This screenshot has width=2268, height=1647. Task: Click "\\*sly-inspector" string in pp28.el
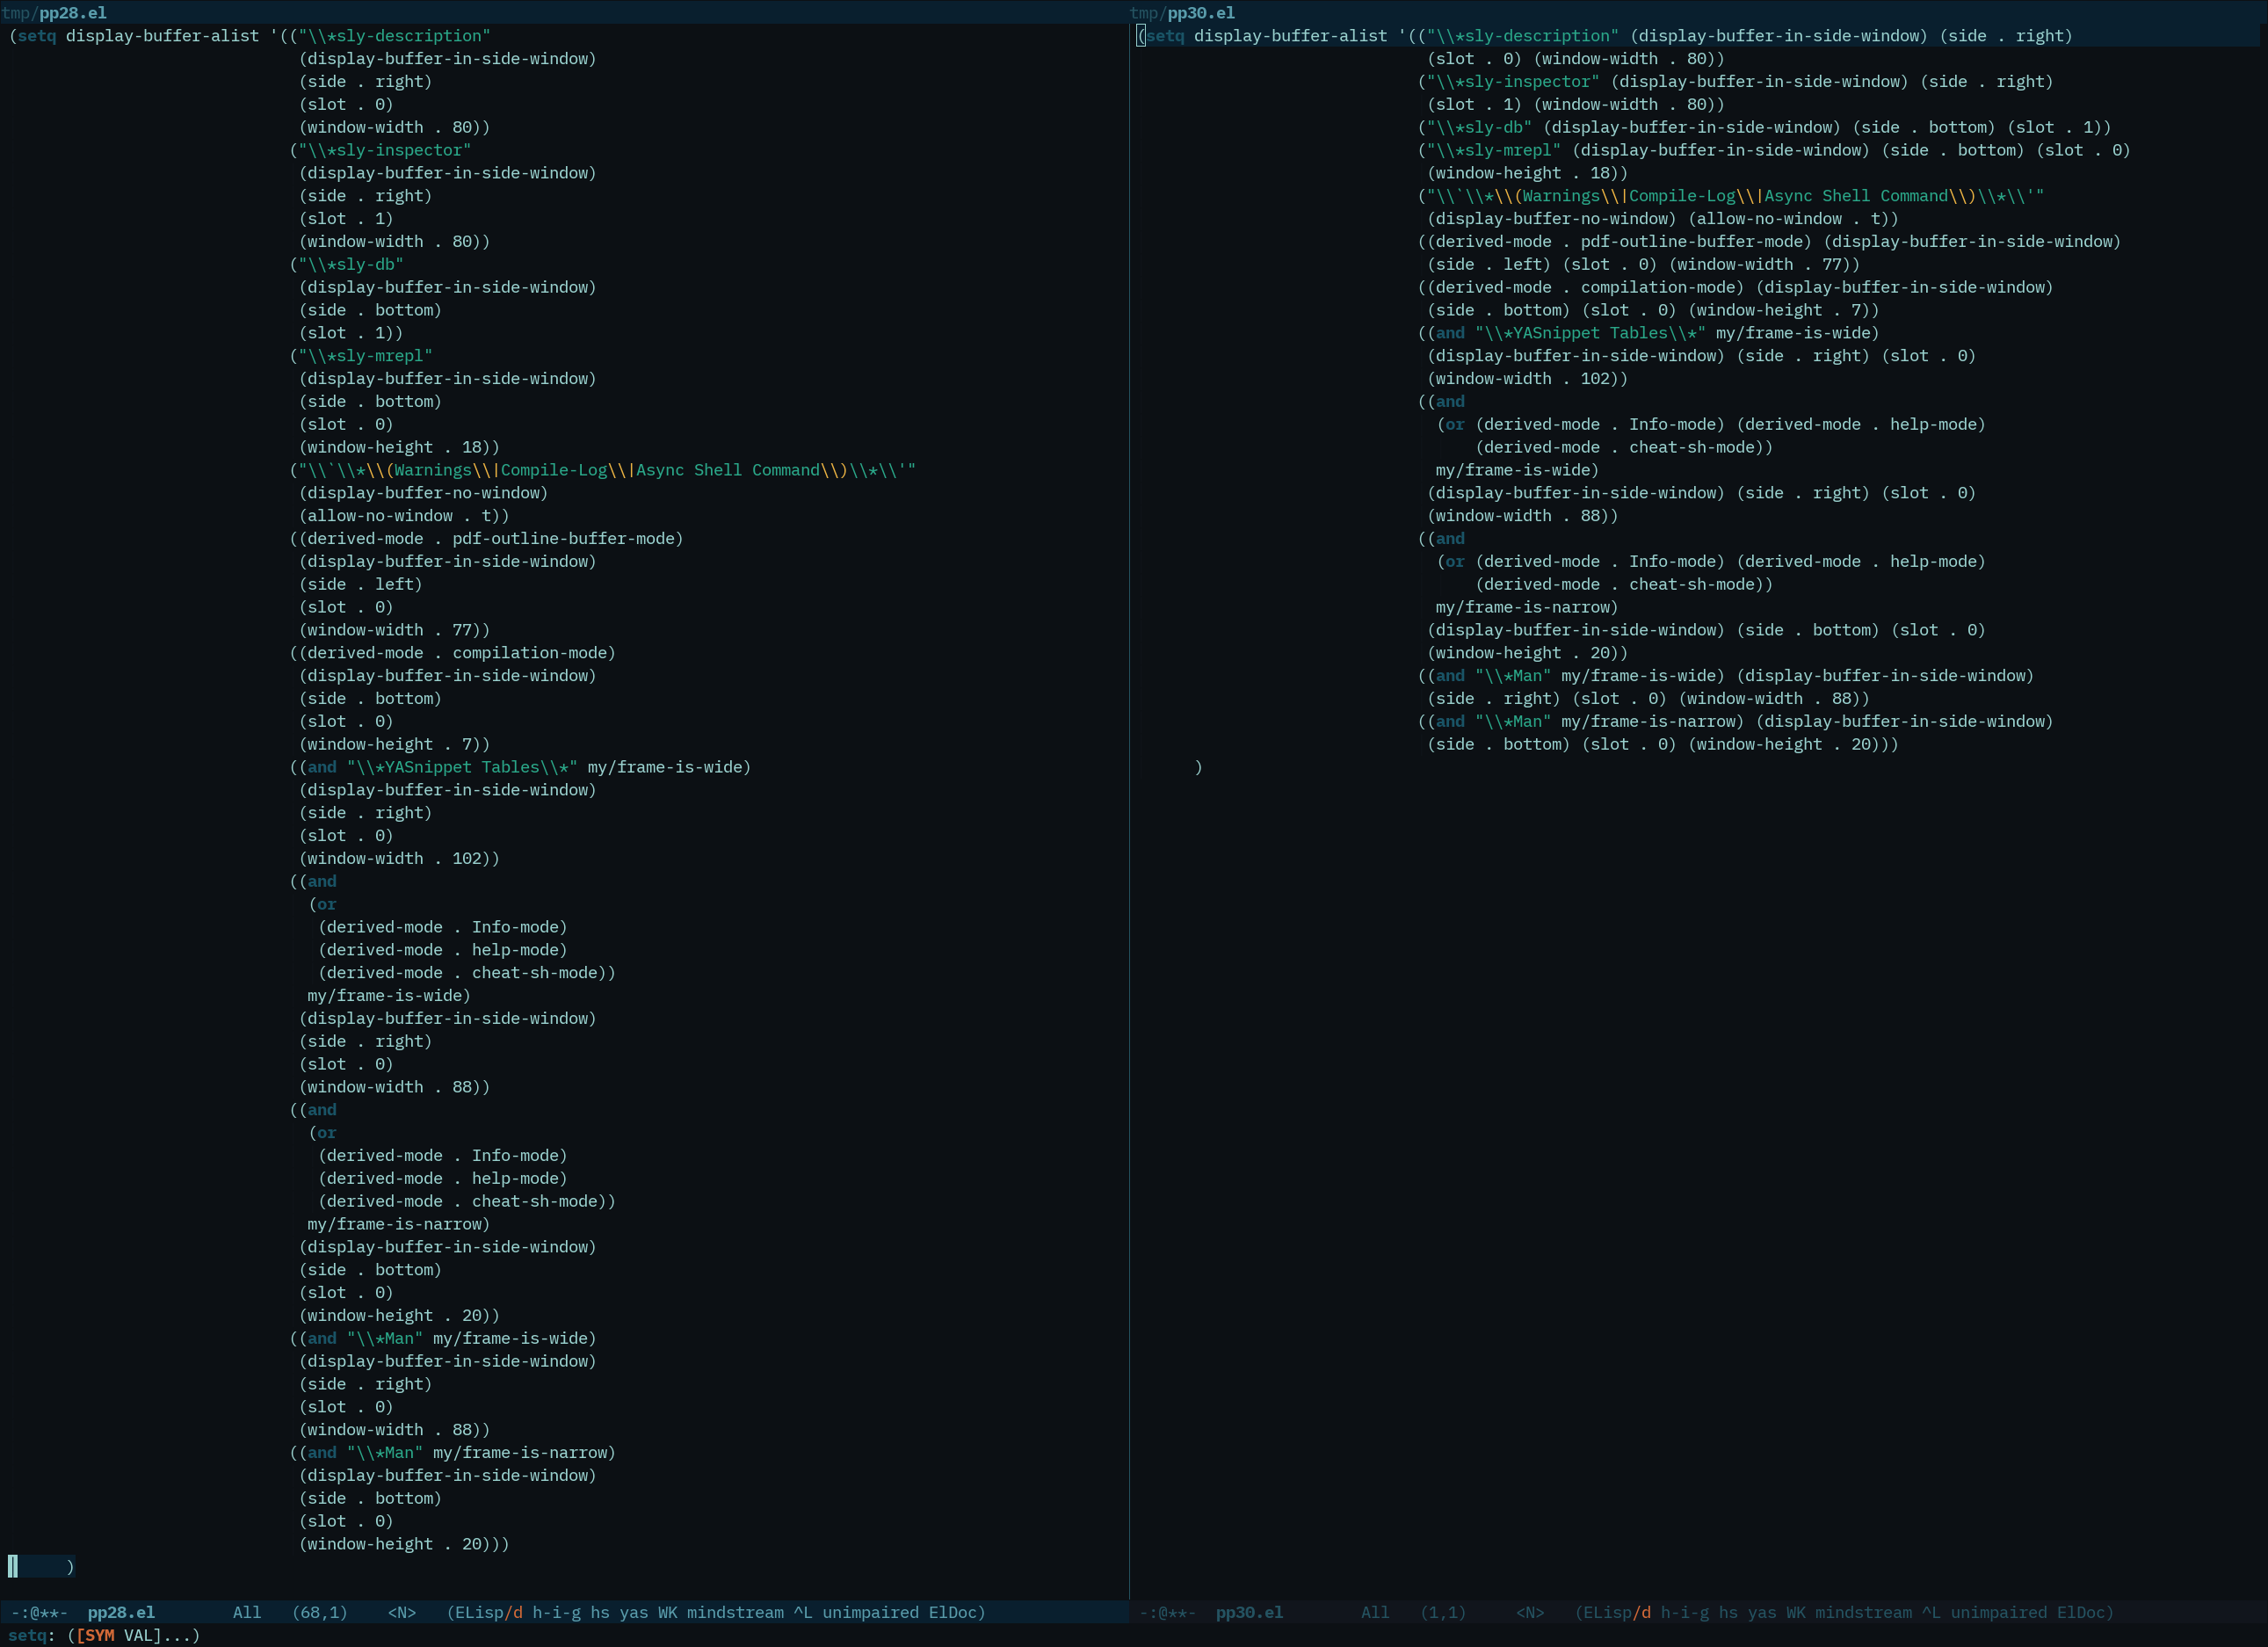pyautogui.click(x=385, y=150)
